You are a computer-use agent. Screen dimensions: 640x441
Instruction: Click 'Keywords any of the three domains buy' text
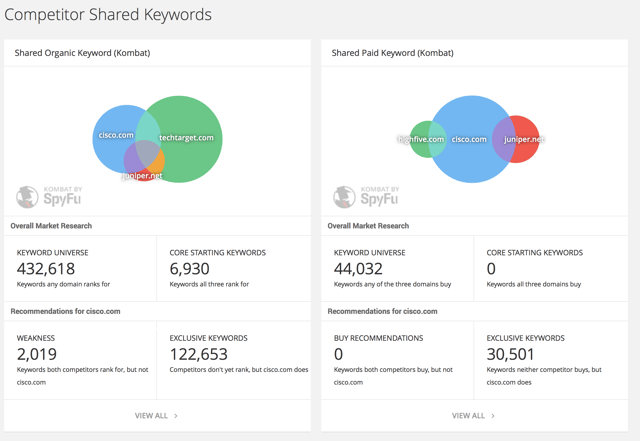point(392,284)
